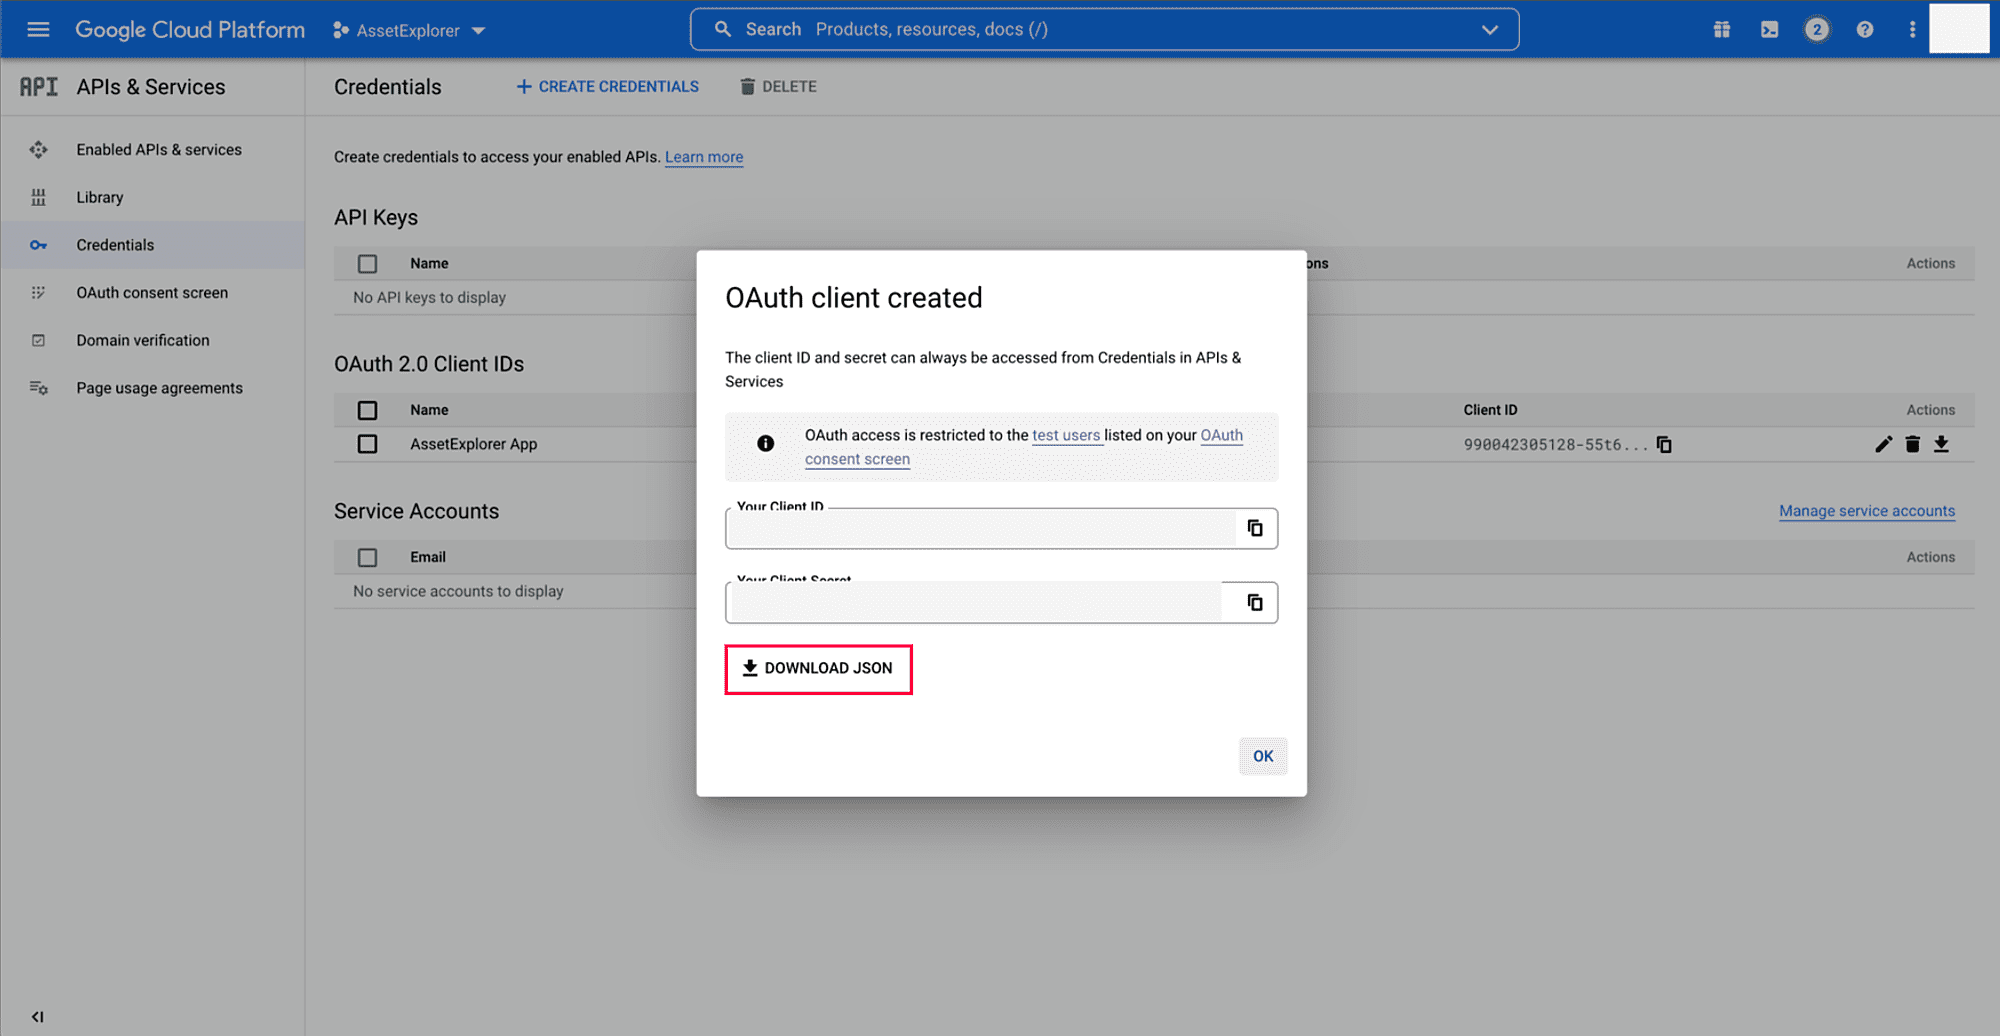Collapse the left sidebar navigation panel
The image size is (2000, 1036).
(x=37, y=1017)
